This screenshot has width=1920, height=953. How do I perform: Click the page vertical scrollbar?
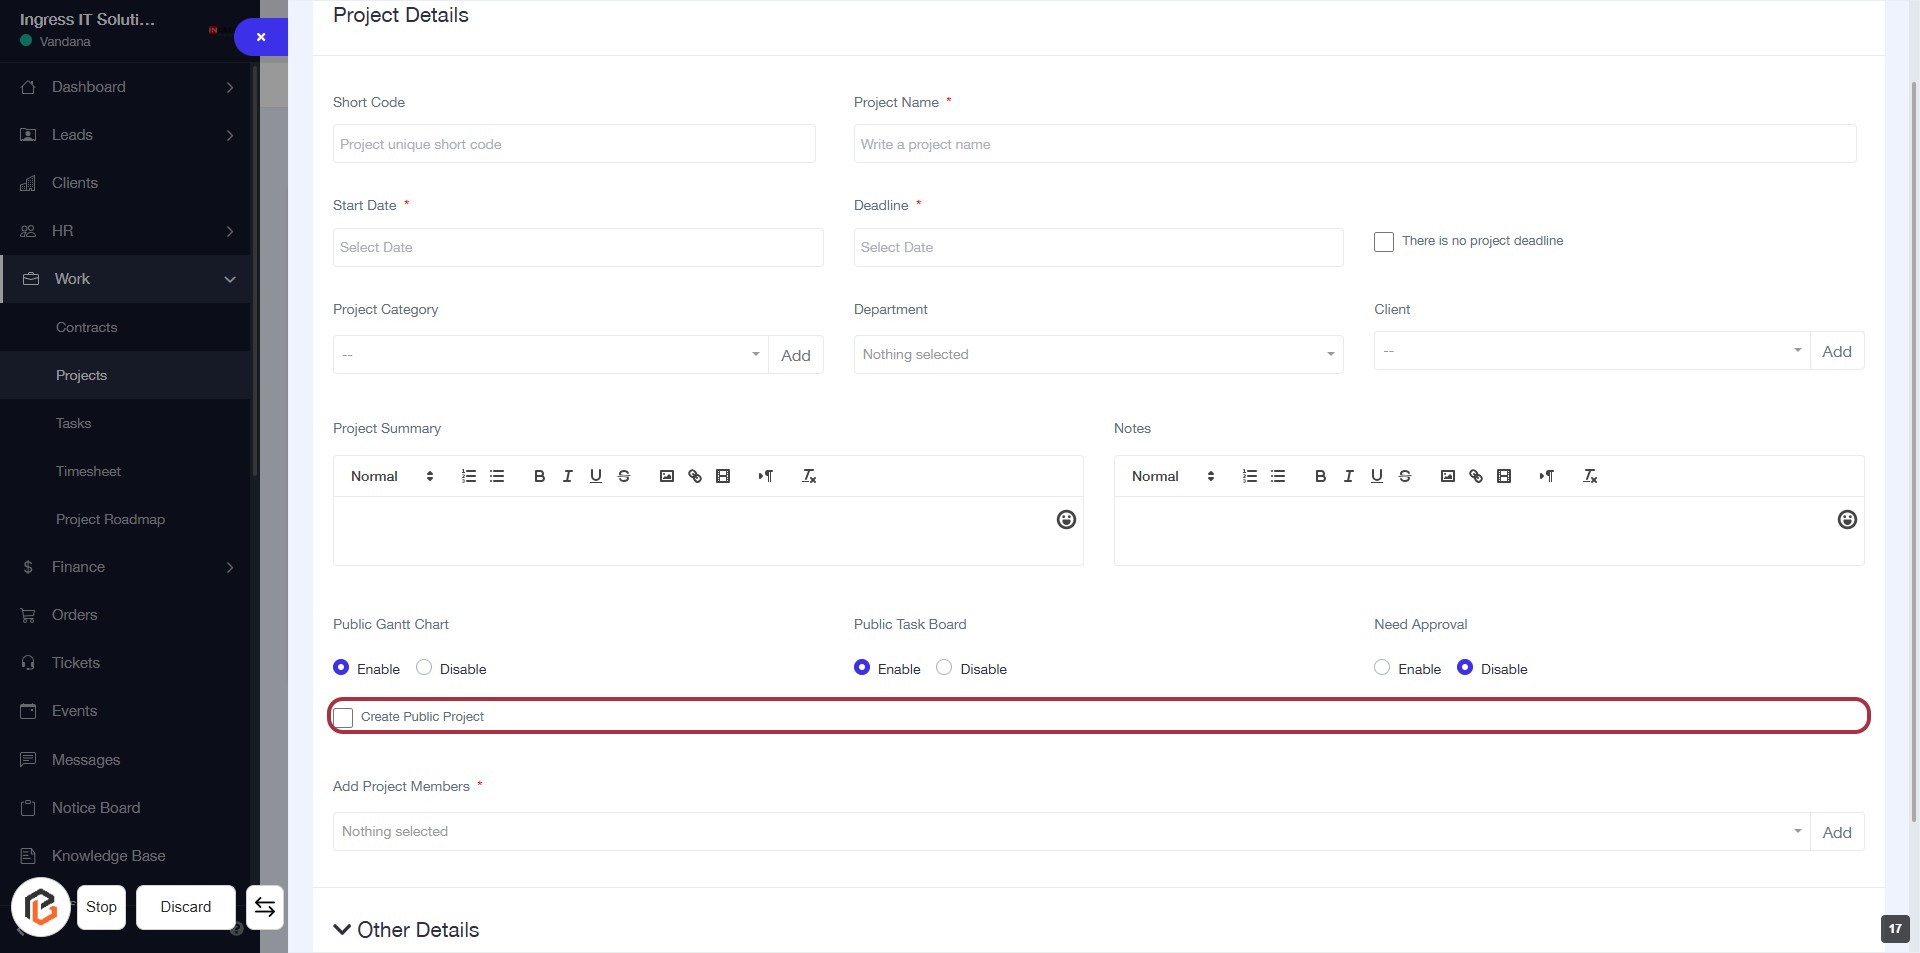(1912, 450)
